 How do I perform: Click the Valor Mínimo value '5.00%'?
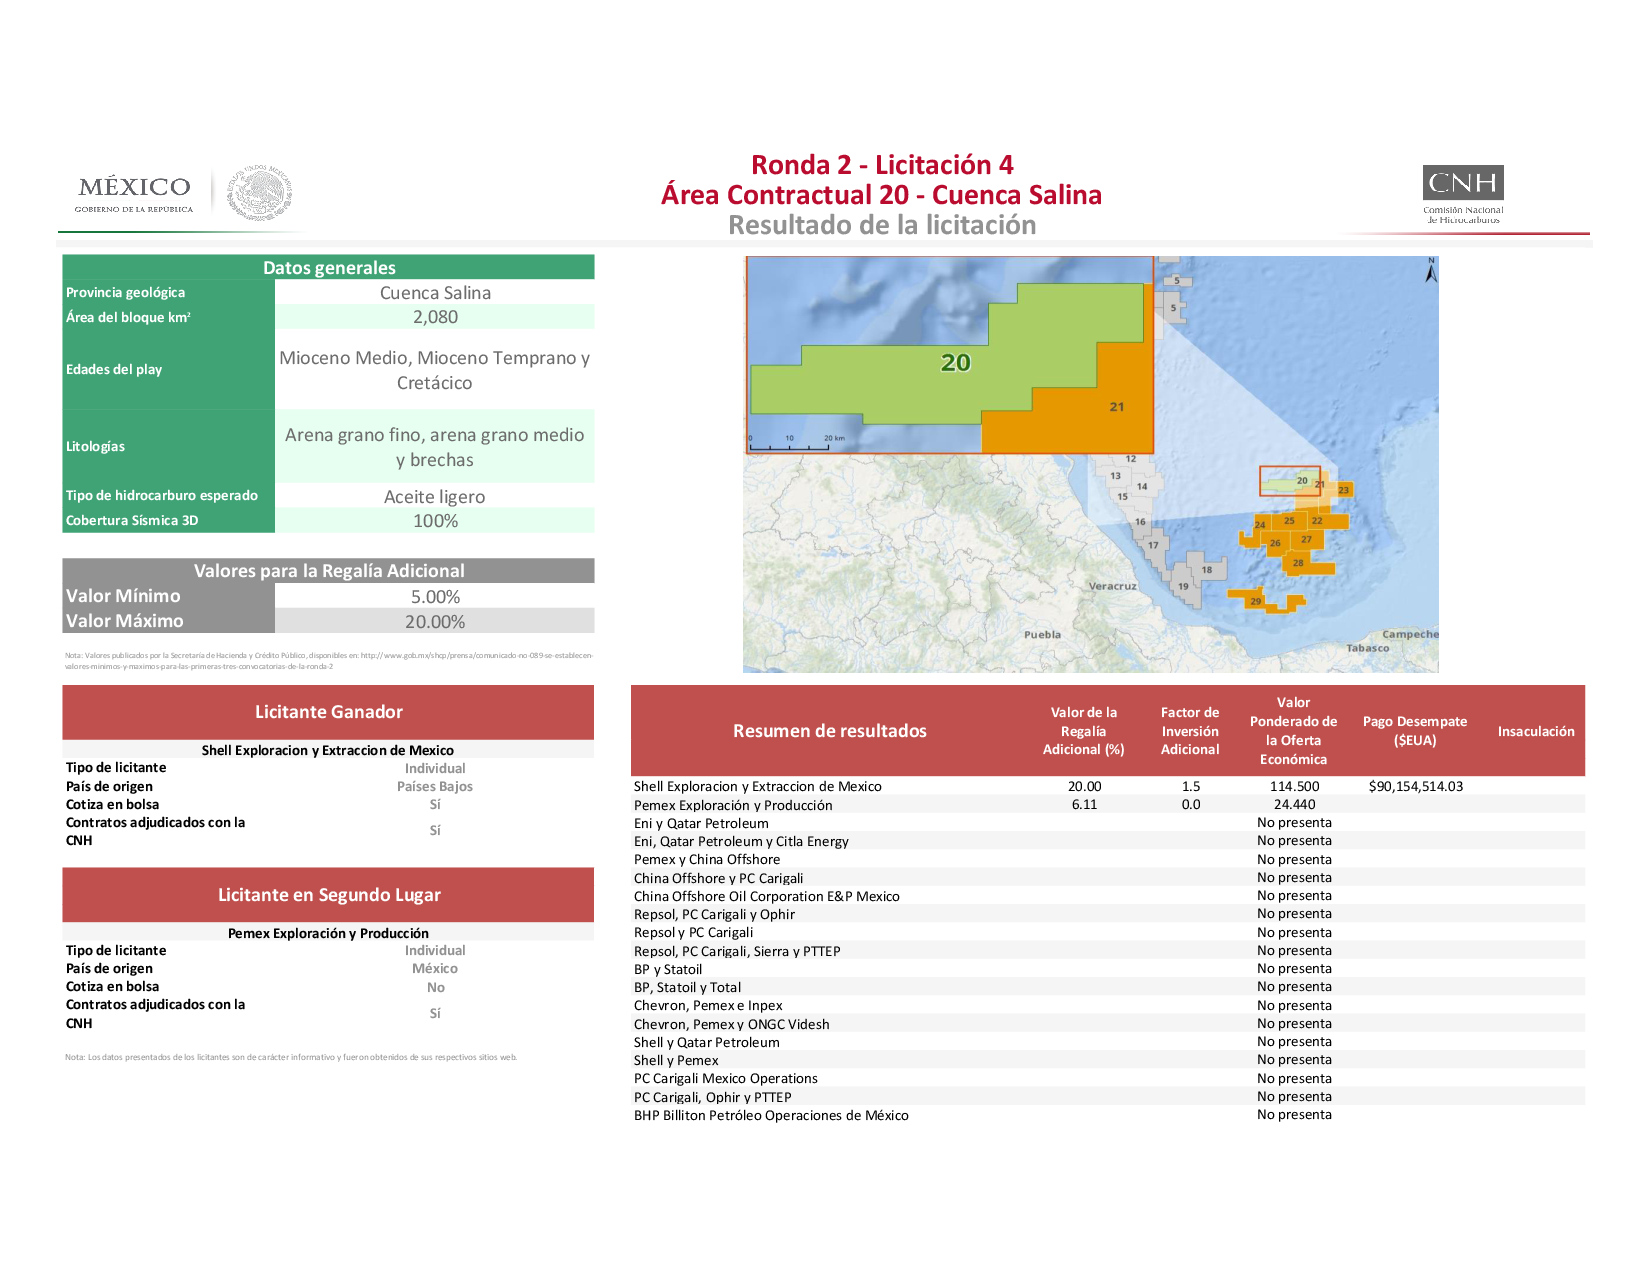point(435,597)
